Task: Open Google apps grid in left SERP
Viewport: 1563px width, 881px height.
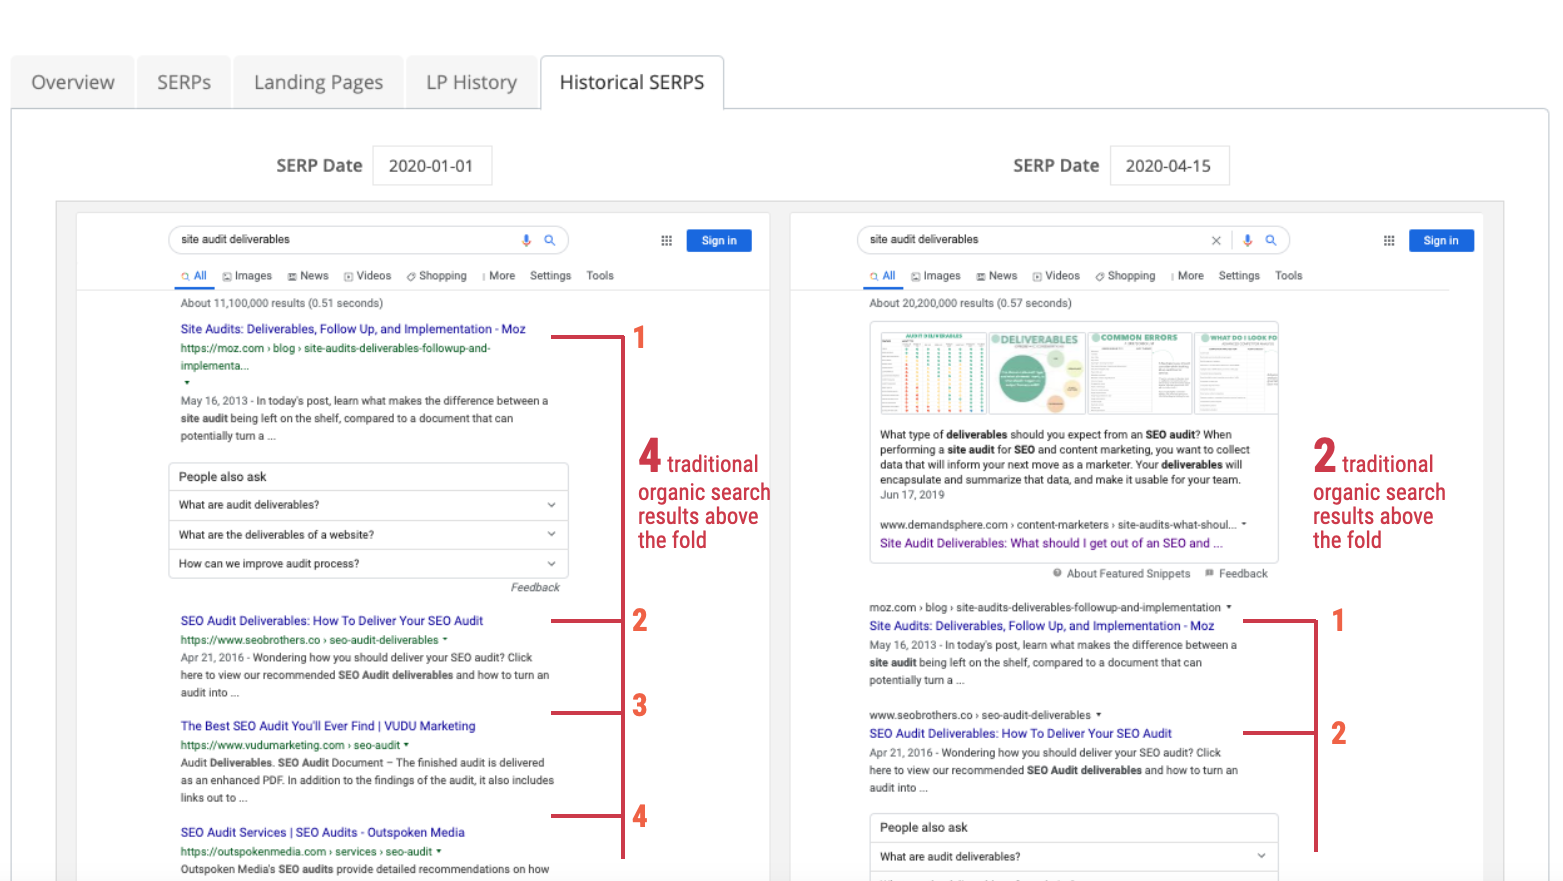Action: 666,241
